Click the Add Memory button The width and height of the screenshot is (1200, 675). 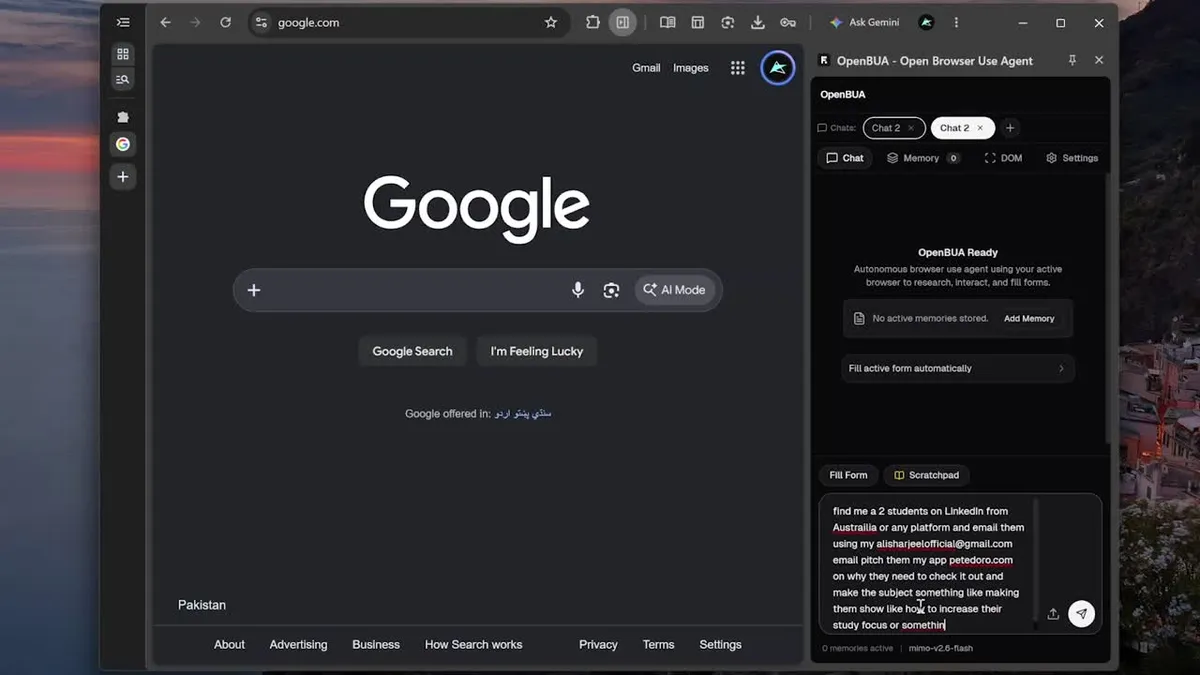1029,318
